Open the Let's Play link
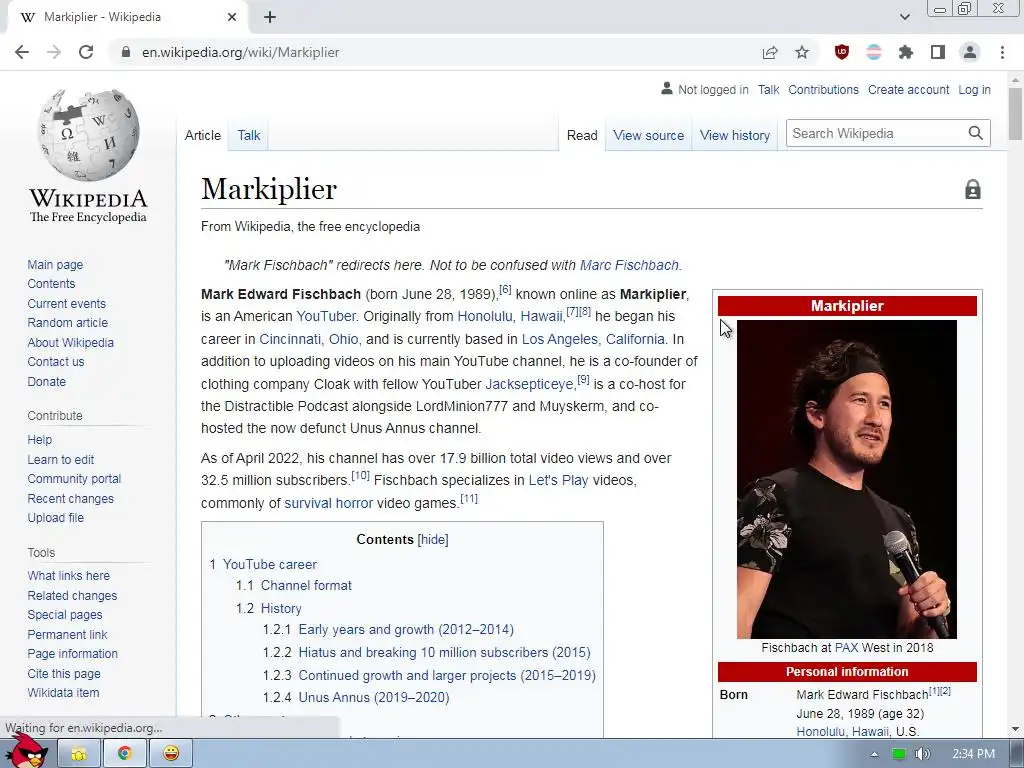The height and width of the screenshot is (768, 1024). pos(558,480)
